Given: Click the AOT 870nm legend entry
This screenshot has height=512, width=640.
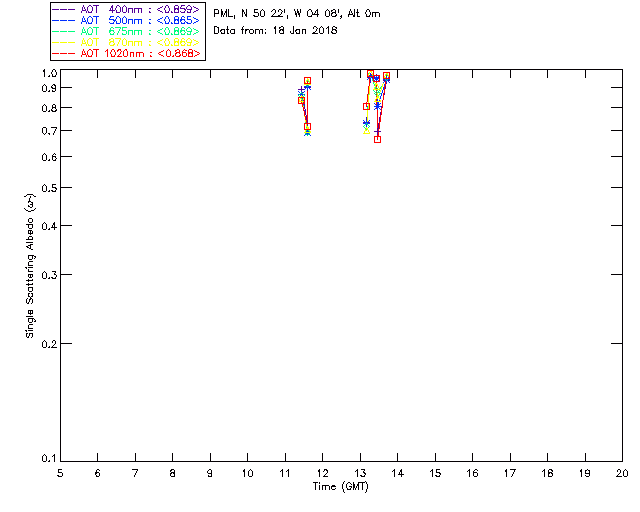Looking at the screenshot, I should pyautogui.click(x=127, y=42).
